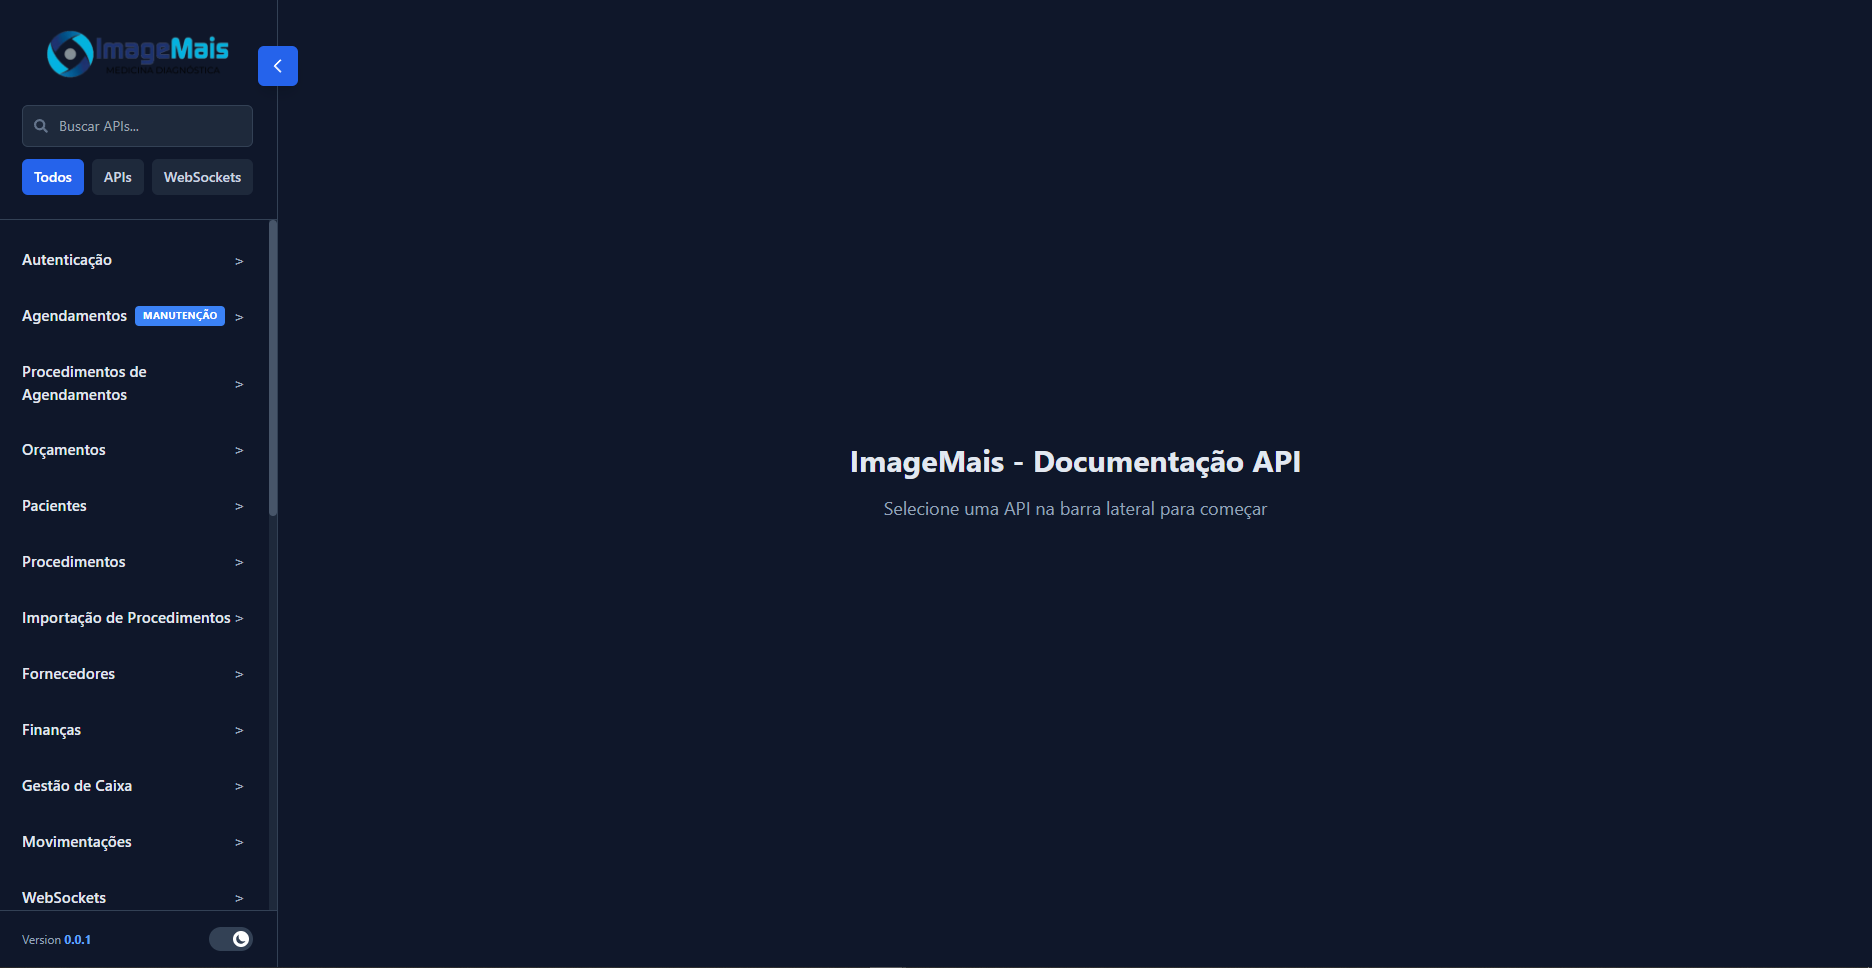Switch to the WebSockets filter tab
1872x968 pixels.
pyautogui.click(x=202, y=176)
